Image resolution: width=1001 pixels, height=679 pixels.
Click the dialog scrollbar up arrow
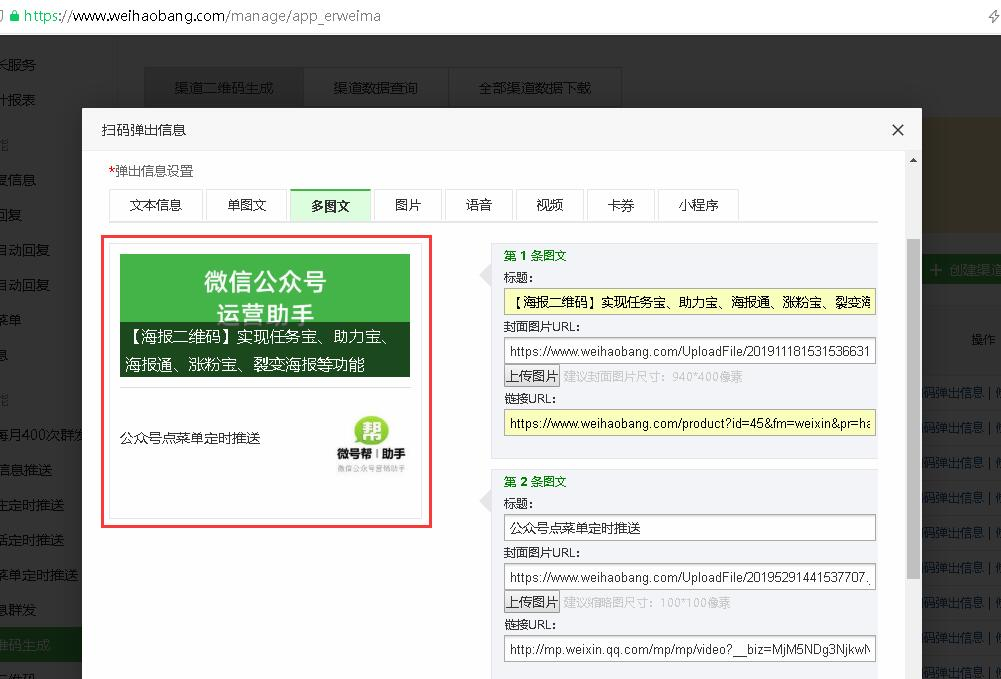[913, 160]
